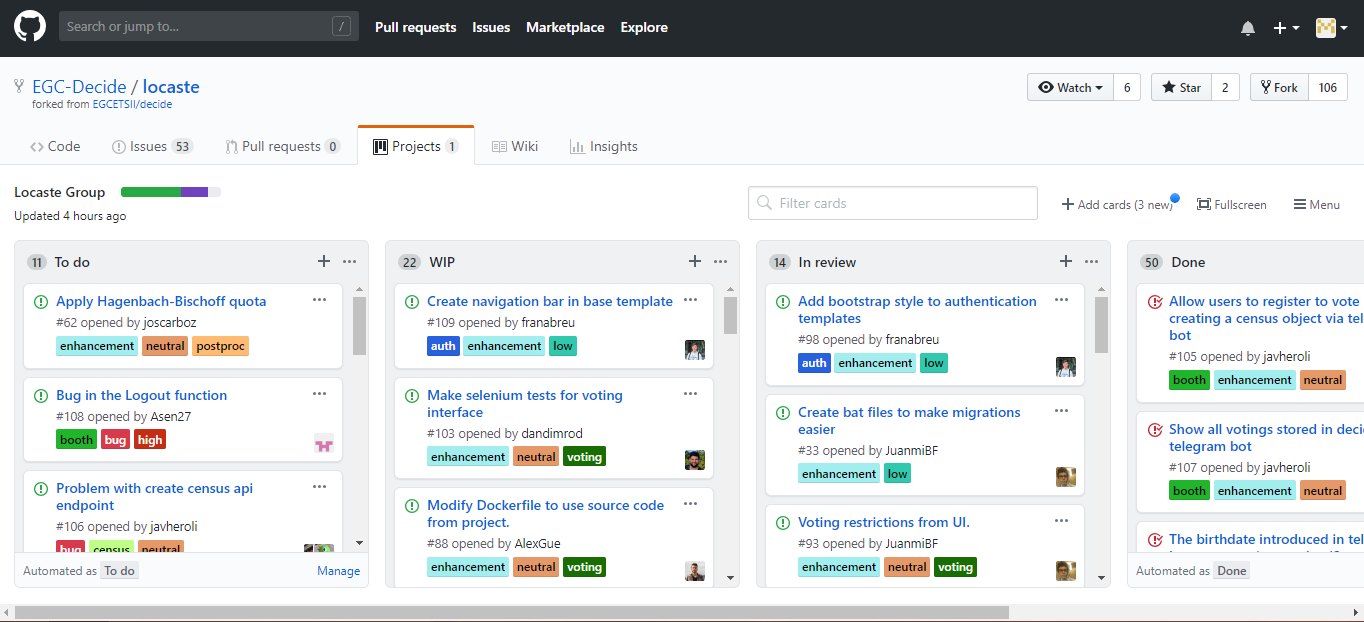Open the watchers count 6
The height and width of the screenshot is (622, 1364).
(x=1127, y=87)
